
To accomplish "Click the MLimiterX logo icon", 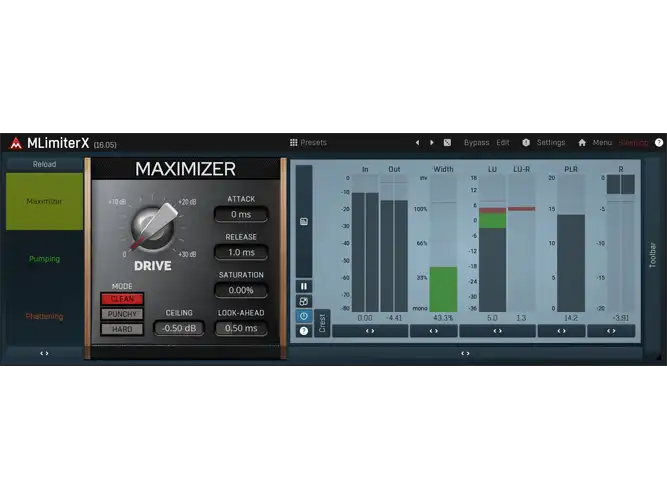I will tap(16, 143).
